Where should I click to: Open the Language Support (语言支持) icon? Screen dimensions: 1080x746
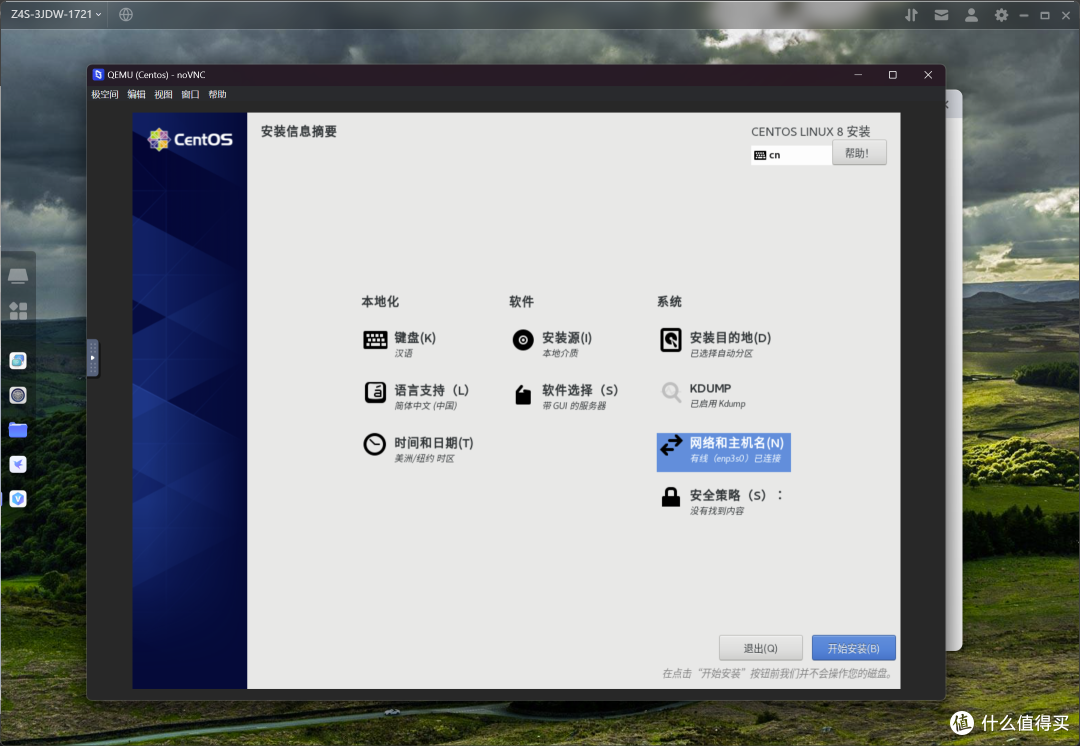(375, 392)
